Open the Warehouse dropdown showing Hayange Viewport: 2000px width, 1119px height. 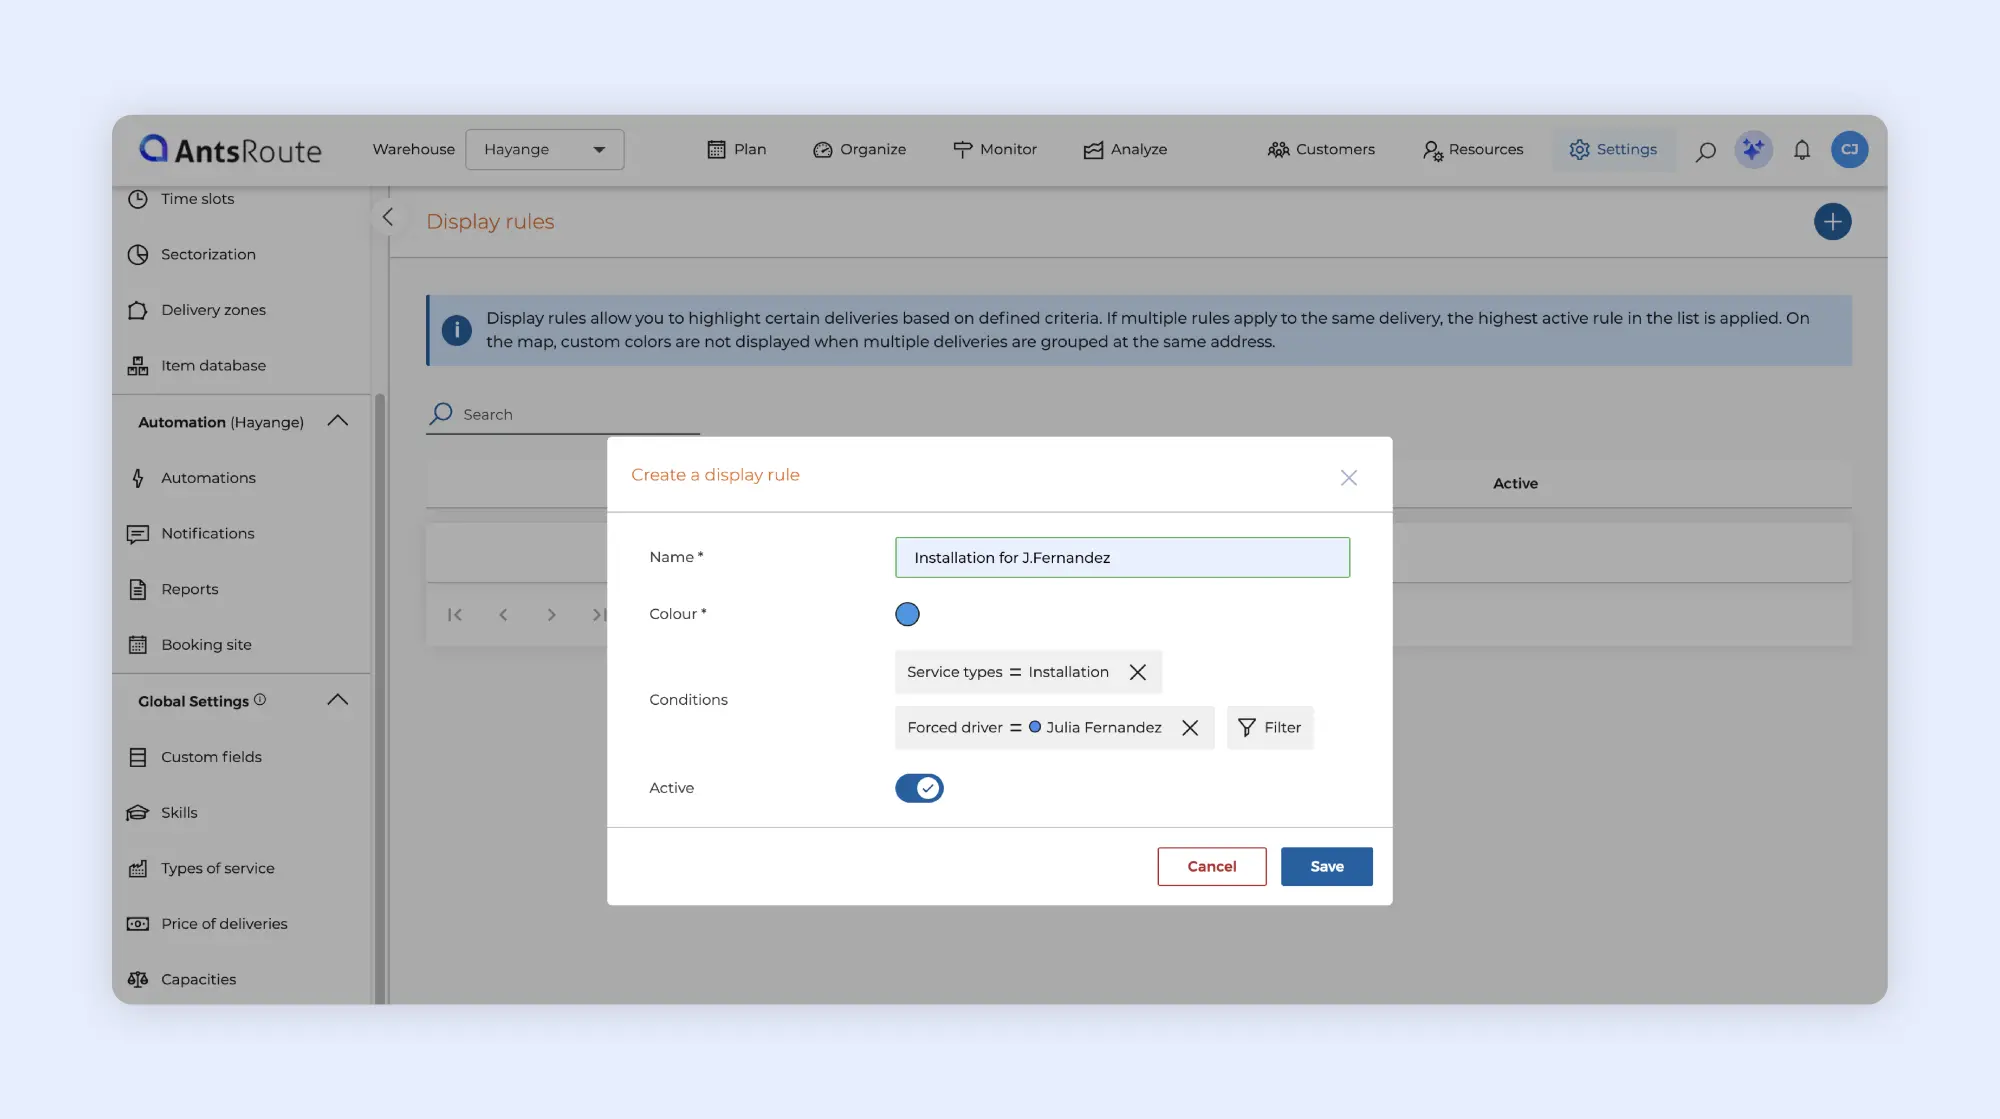(x=544, y=149)
